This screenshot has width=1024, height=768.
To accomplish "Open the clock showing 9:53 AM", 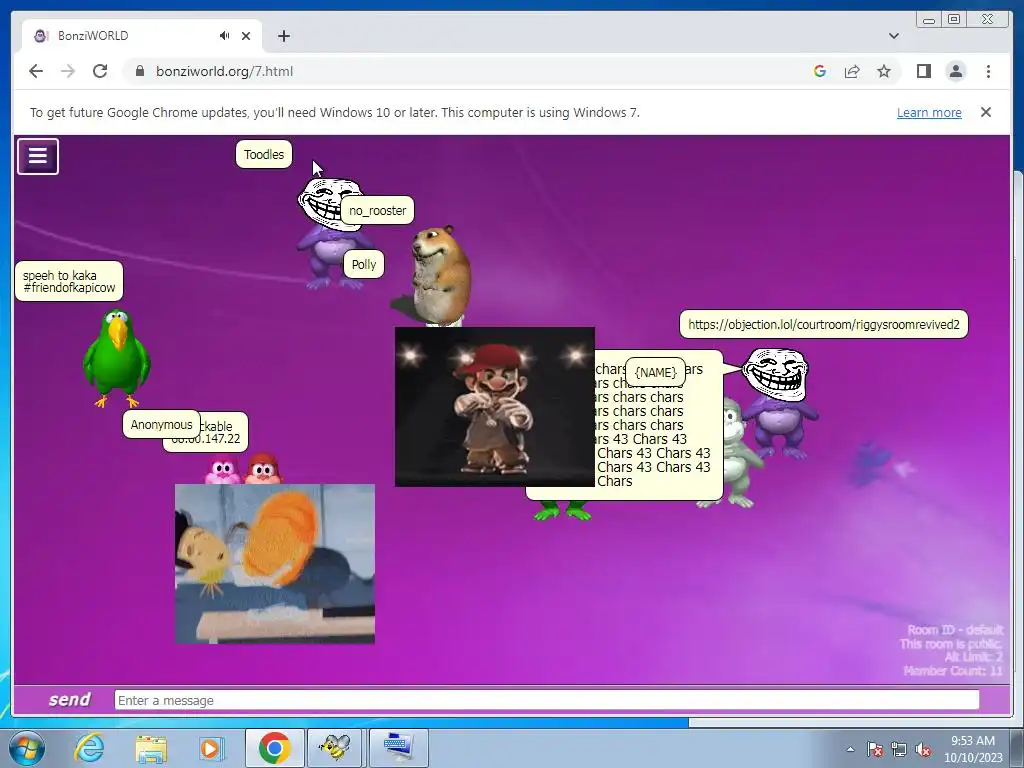I will coord(972,749).
